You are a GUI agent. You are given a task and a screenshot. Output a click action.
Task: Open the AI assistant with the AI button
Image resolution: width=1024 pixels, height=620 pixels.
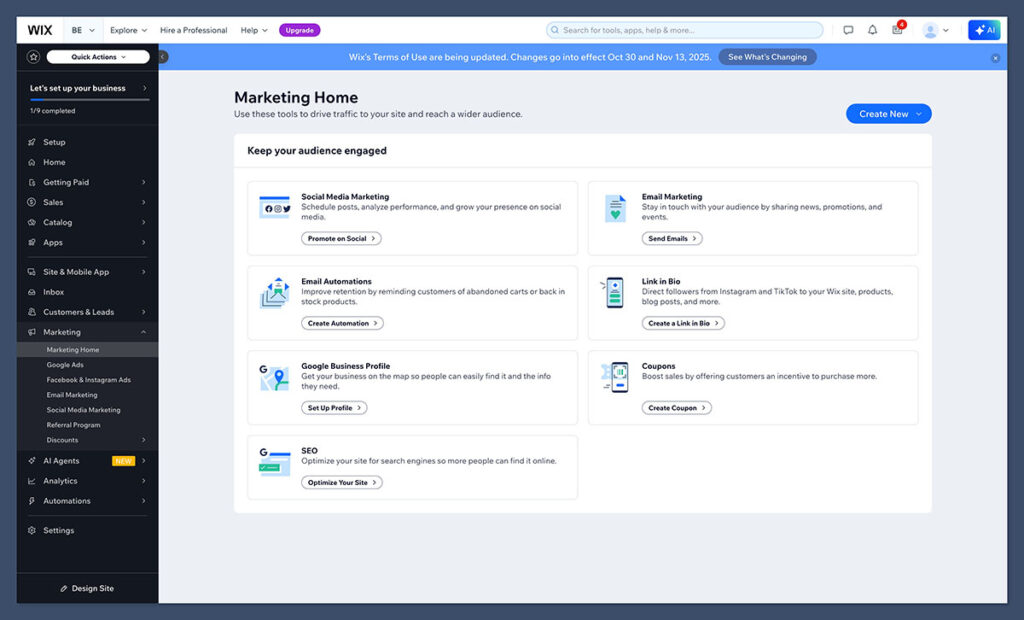pos(984,30)
